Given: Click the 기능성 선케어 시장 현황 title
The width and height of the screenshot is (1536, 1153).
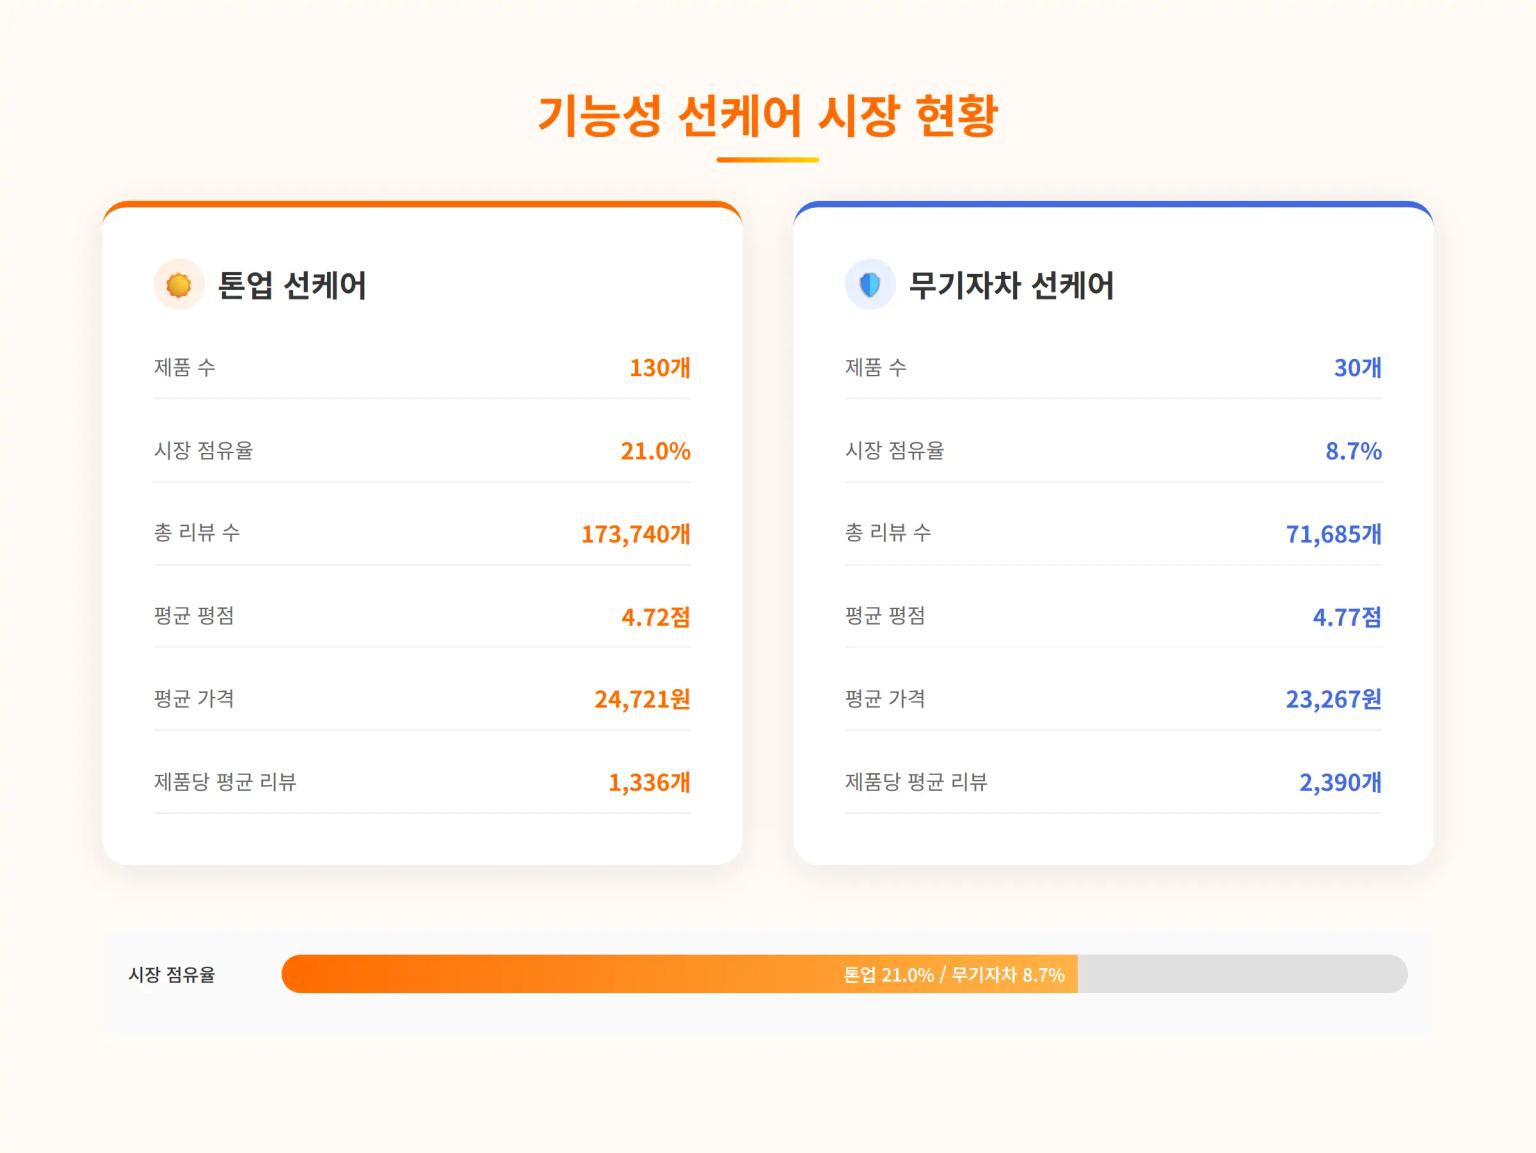Looking at the screenshot, I should (x=768, y=115).
